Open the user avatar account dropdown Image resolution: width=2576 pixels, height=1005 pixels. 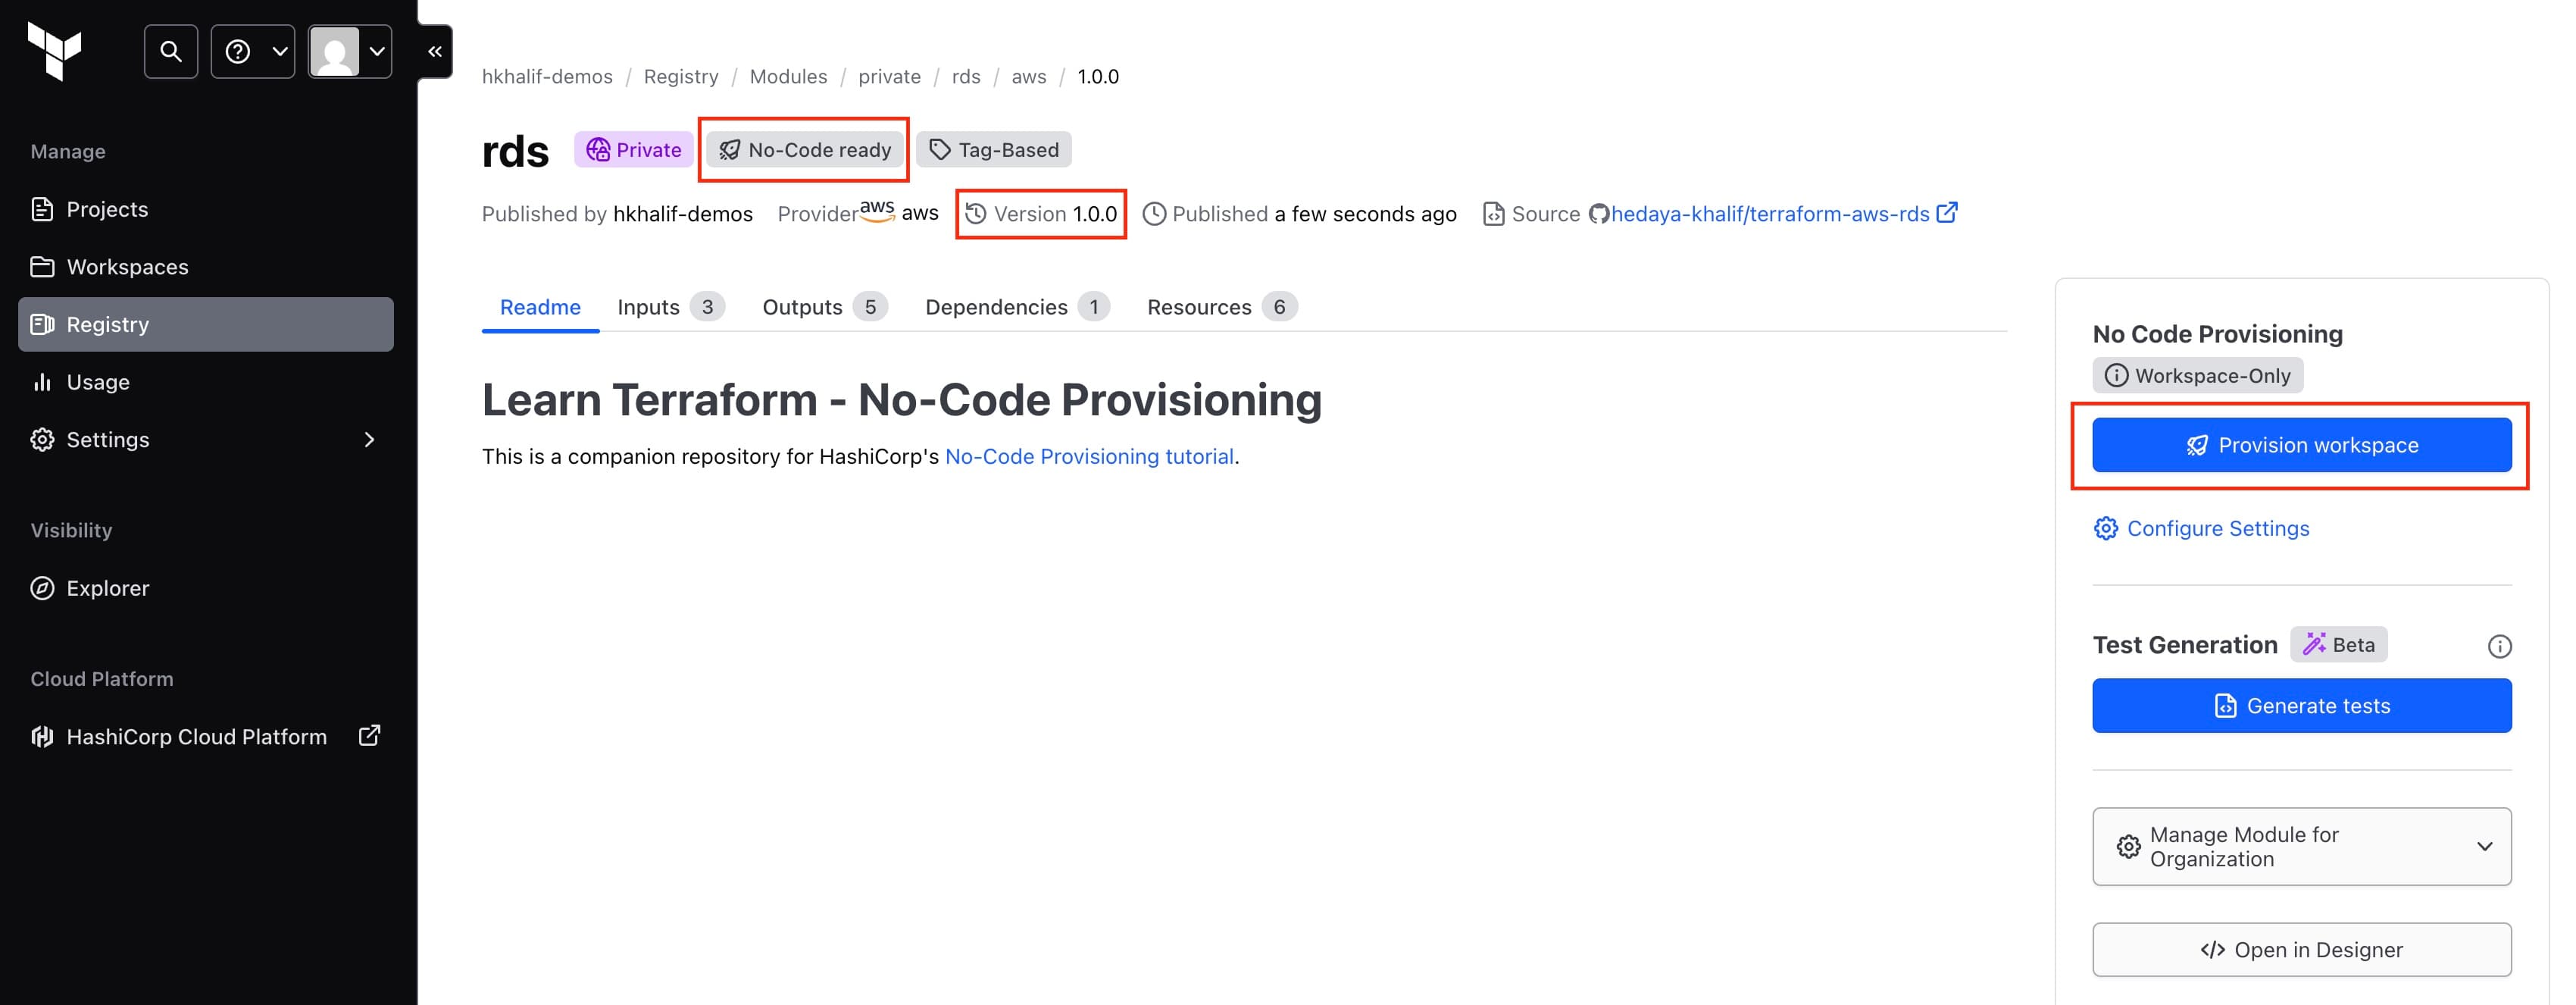click(349, 51)
